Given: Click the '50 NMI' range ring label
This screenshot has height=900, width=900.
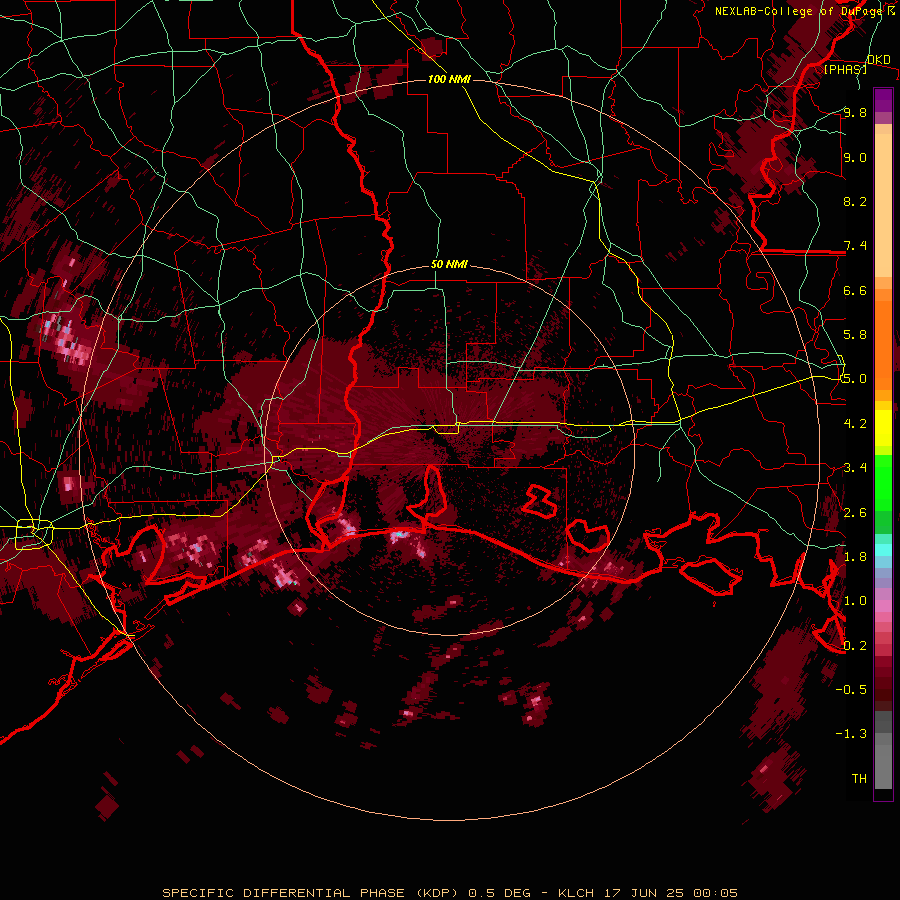Looking at the screenshot, I should 449,265.
